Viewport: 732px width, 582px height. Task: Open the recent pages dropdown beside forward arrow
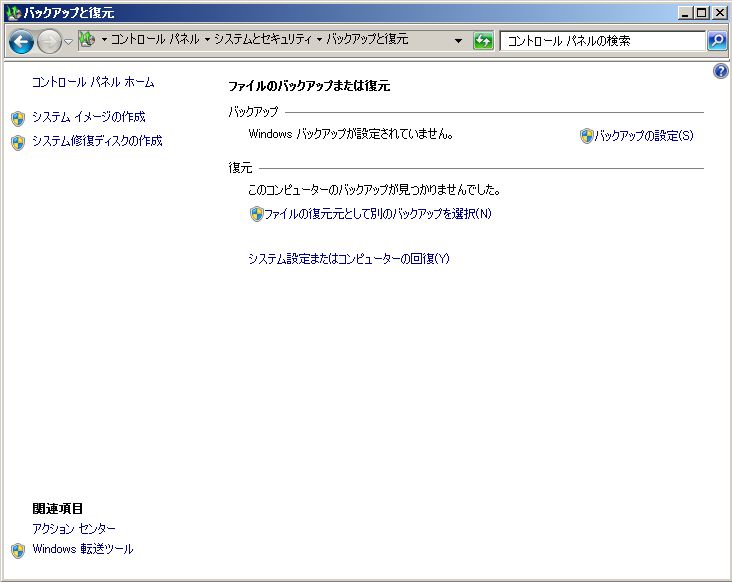[68, 42]
